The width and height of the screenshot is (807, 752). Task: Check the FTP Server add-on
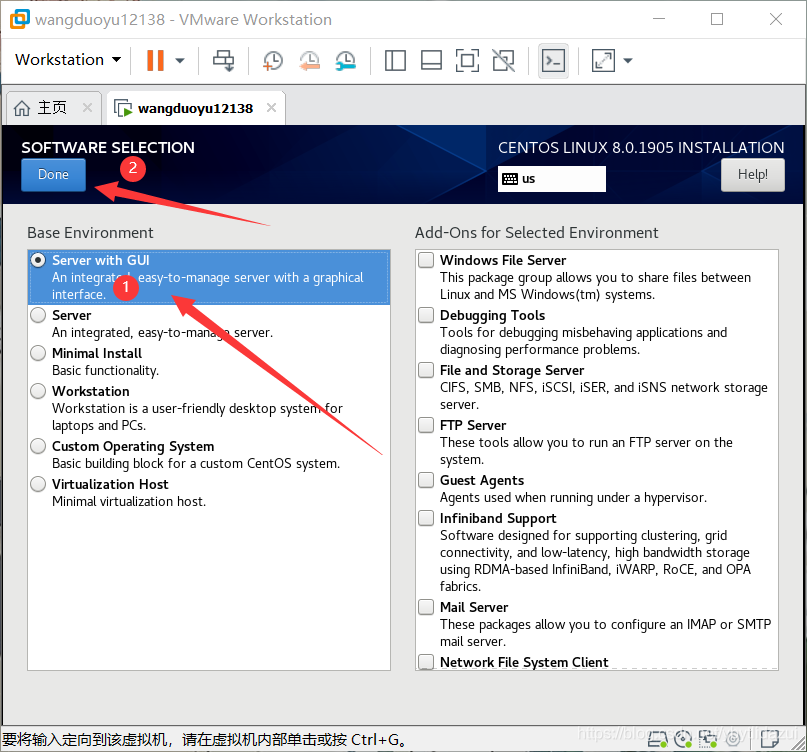click(x=426, y=425)
